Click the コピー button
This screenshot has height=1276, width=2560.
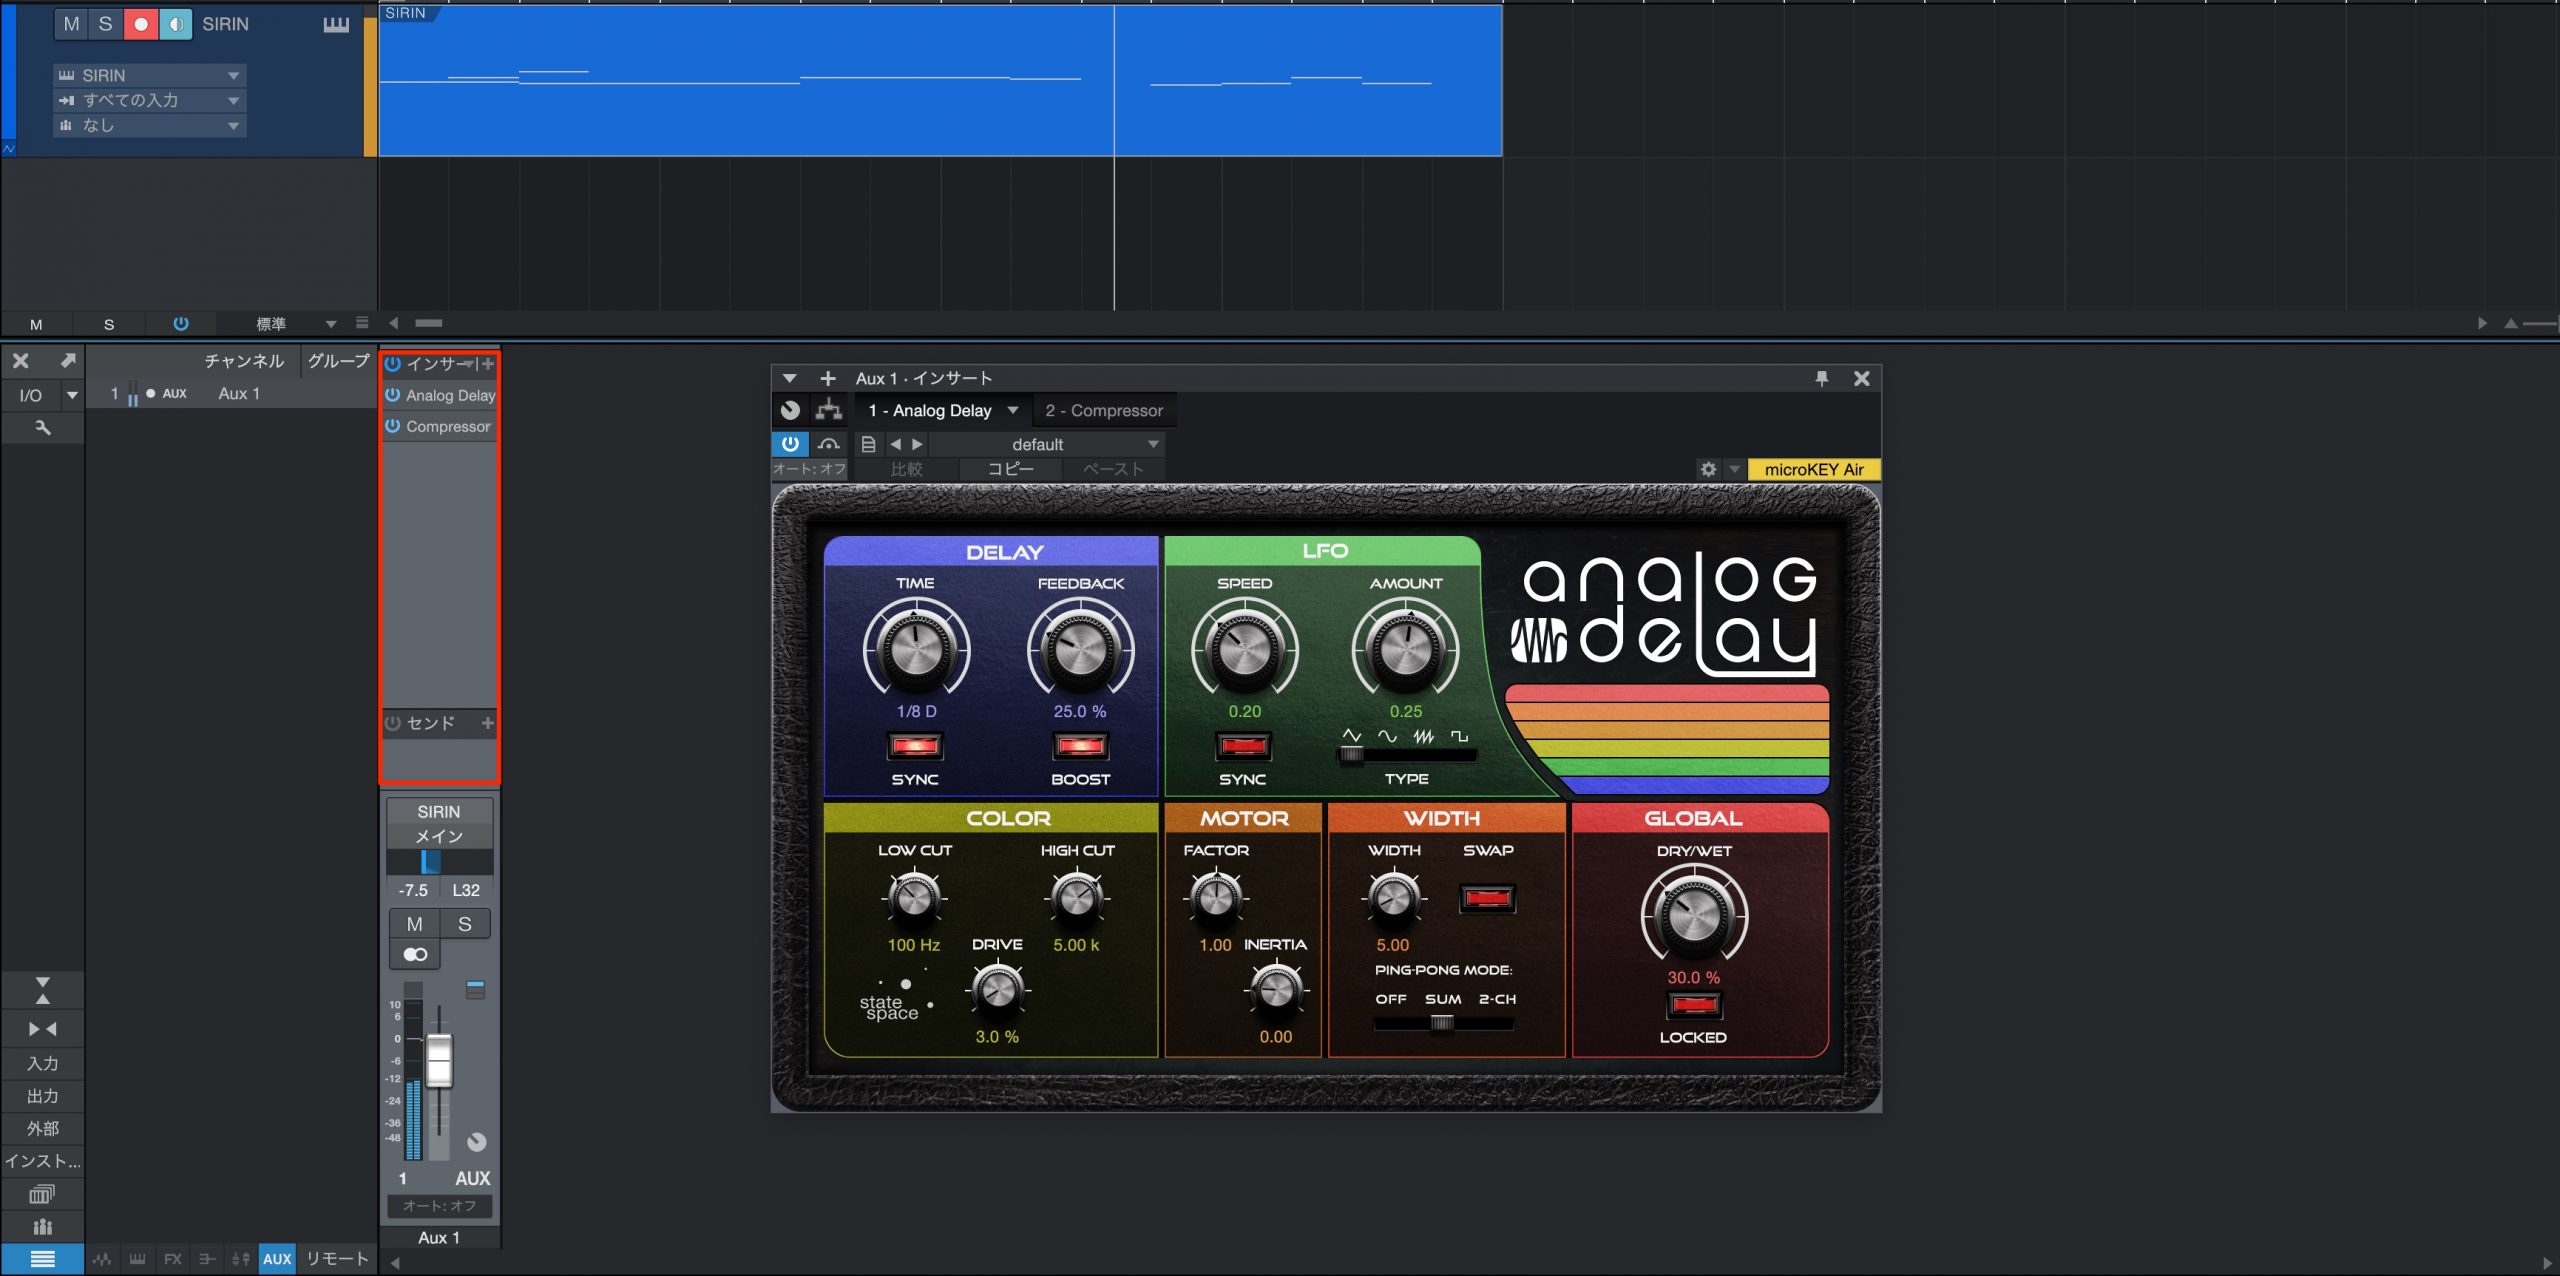pyautogui.click(x=1010, y=469)
